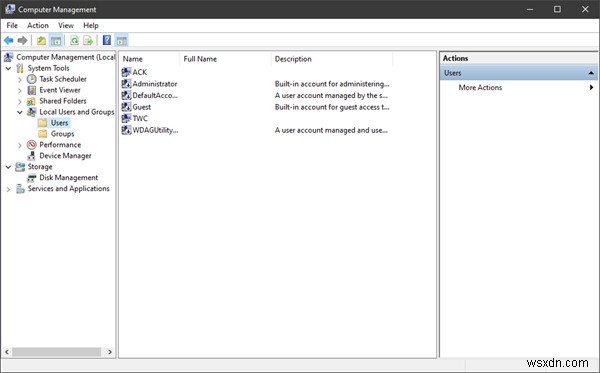The height and width of the screenshot is (373, 600).
Task: Click the Event Viewer icon
Action: tap(32, 90)
